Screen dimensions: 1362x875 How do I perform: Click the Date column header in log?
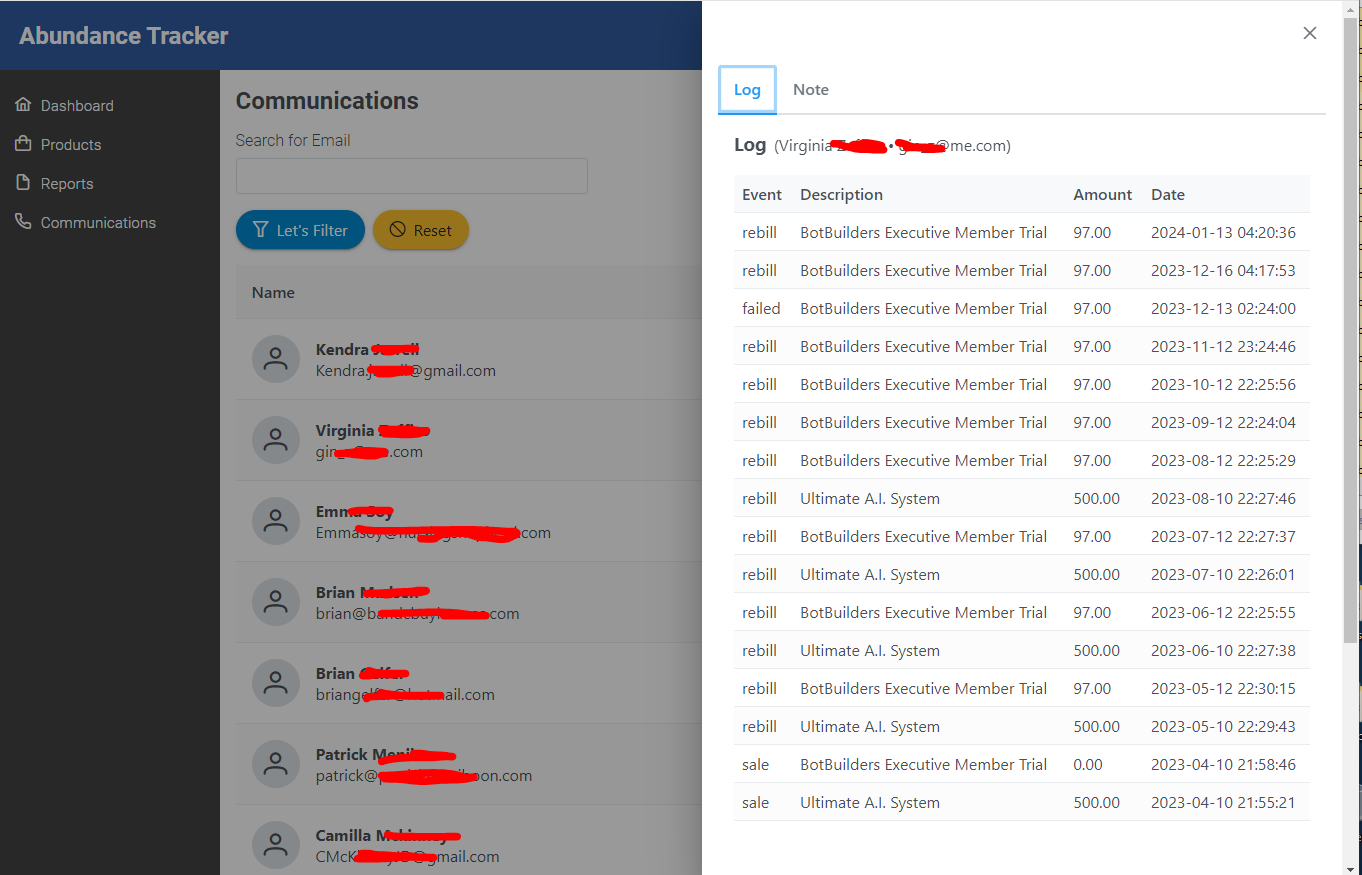point(1168,195)
